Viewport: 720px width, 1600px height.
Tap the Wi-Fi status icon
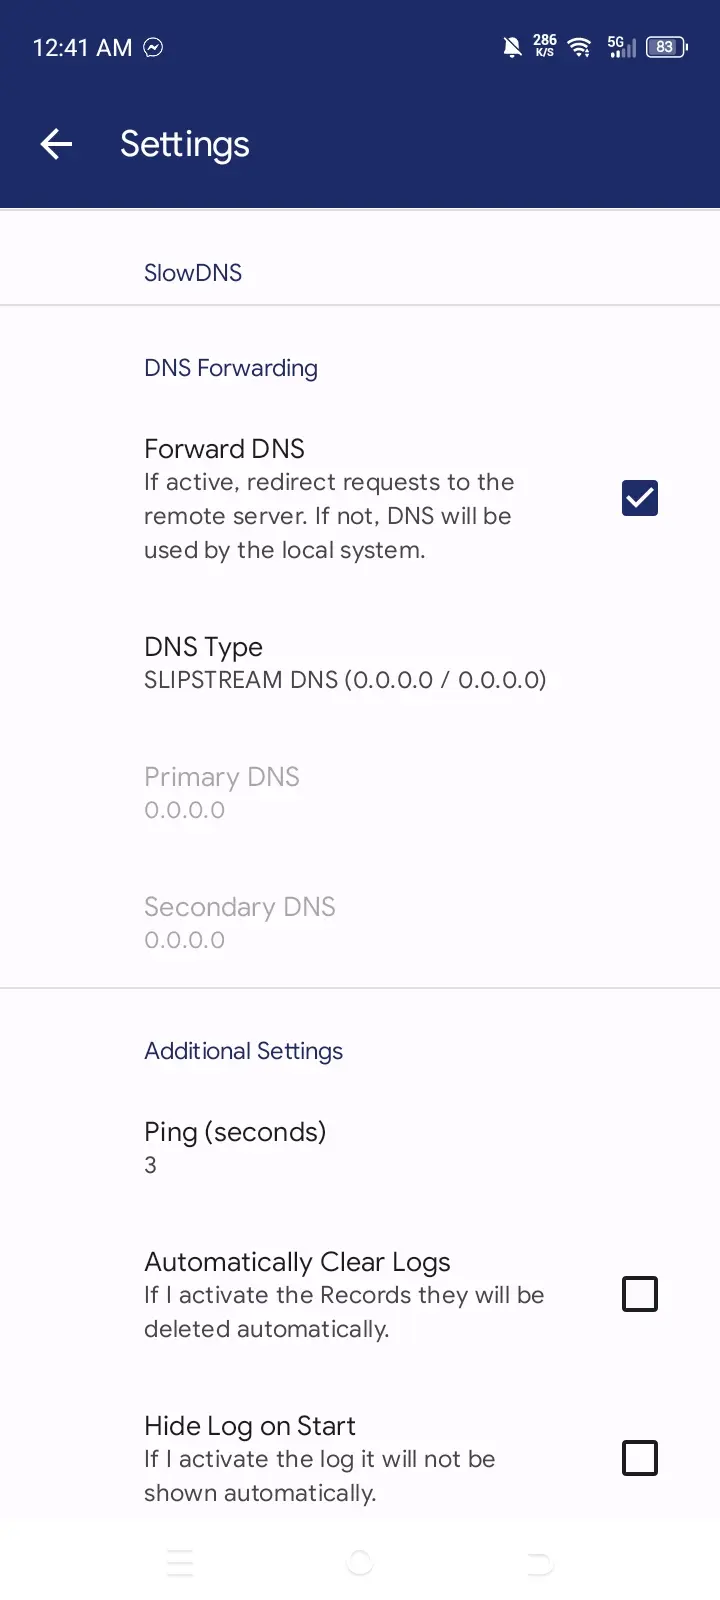click(x=579, y=47)
